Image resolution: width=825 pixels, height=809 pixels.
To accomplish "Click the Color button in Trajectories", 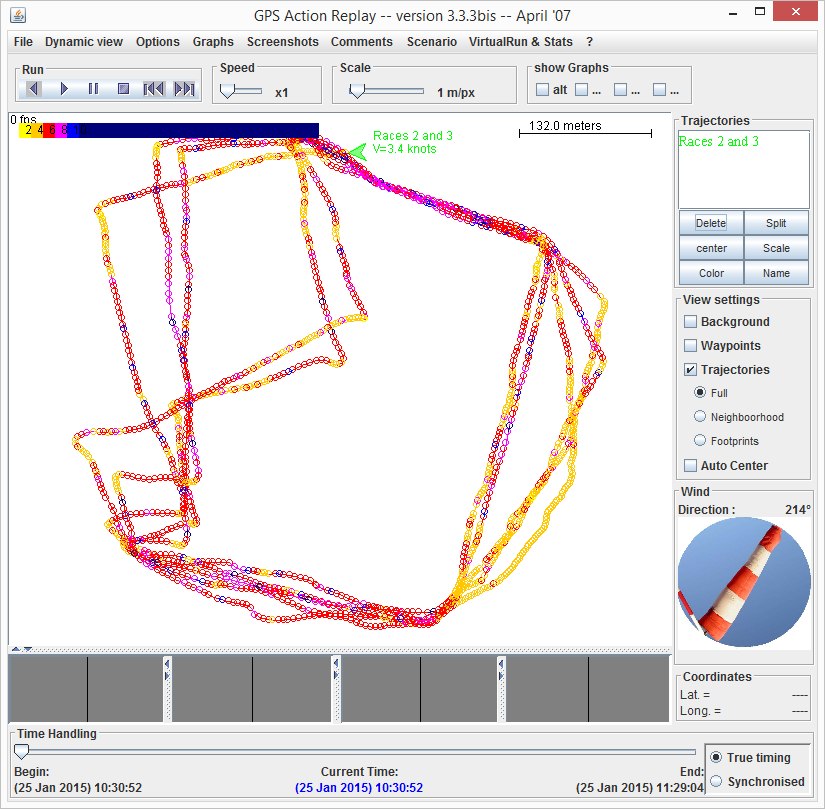I will pyautogui.click(x=711, y=273).
